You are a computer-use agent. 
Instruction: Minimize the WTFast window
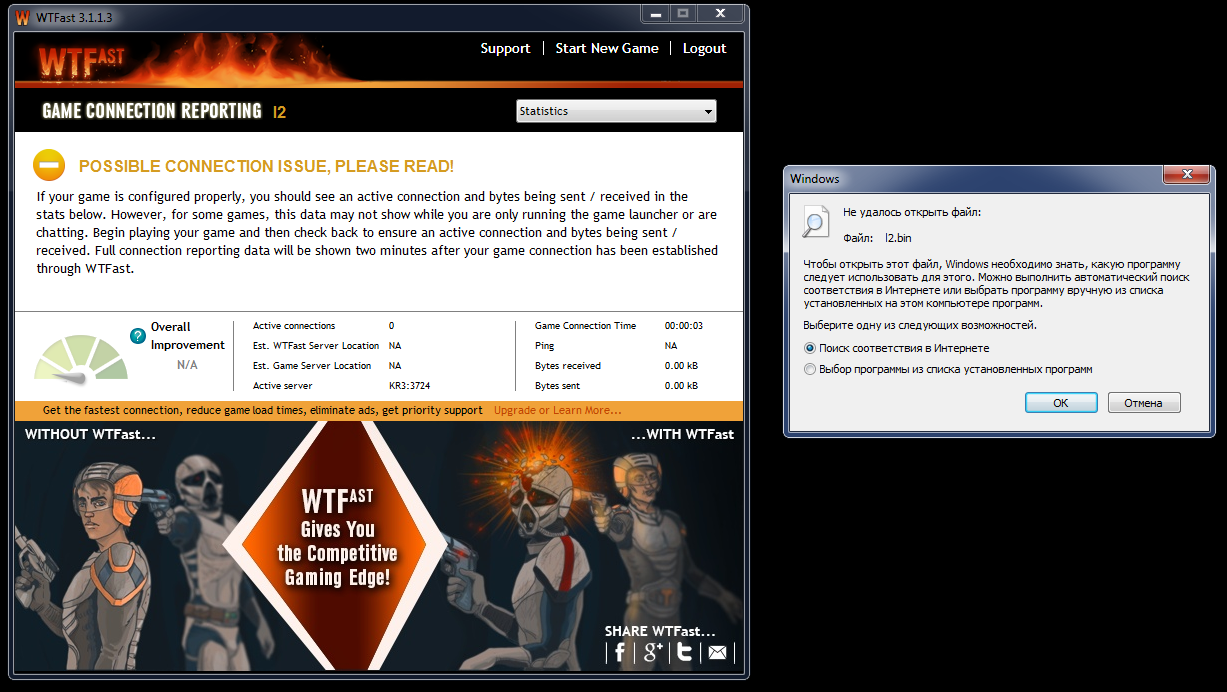(x=655, y=13)
